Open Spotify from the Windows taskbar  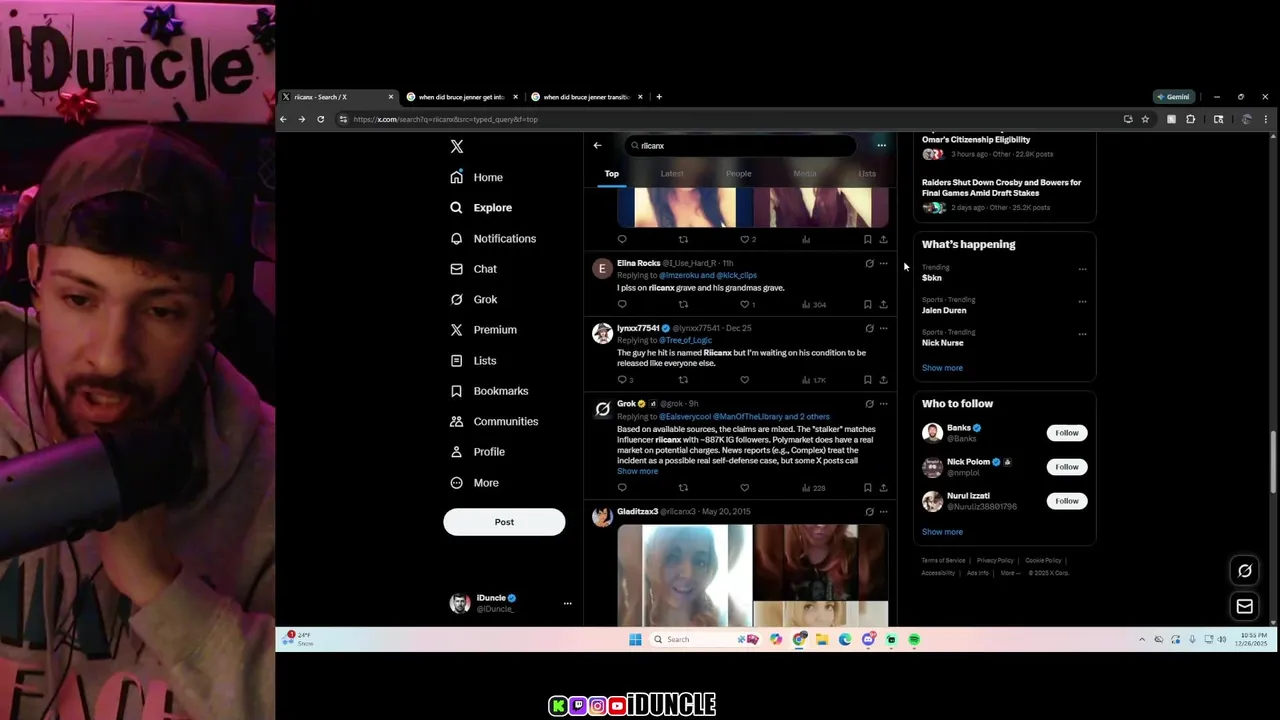[914, 640]
